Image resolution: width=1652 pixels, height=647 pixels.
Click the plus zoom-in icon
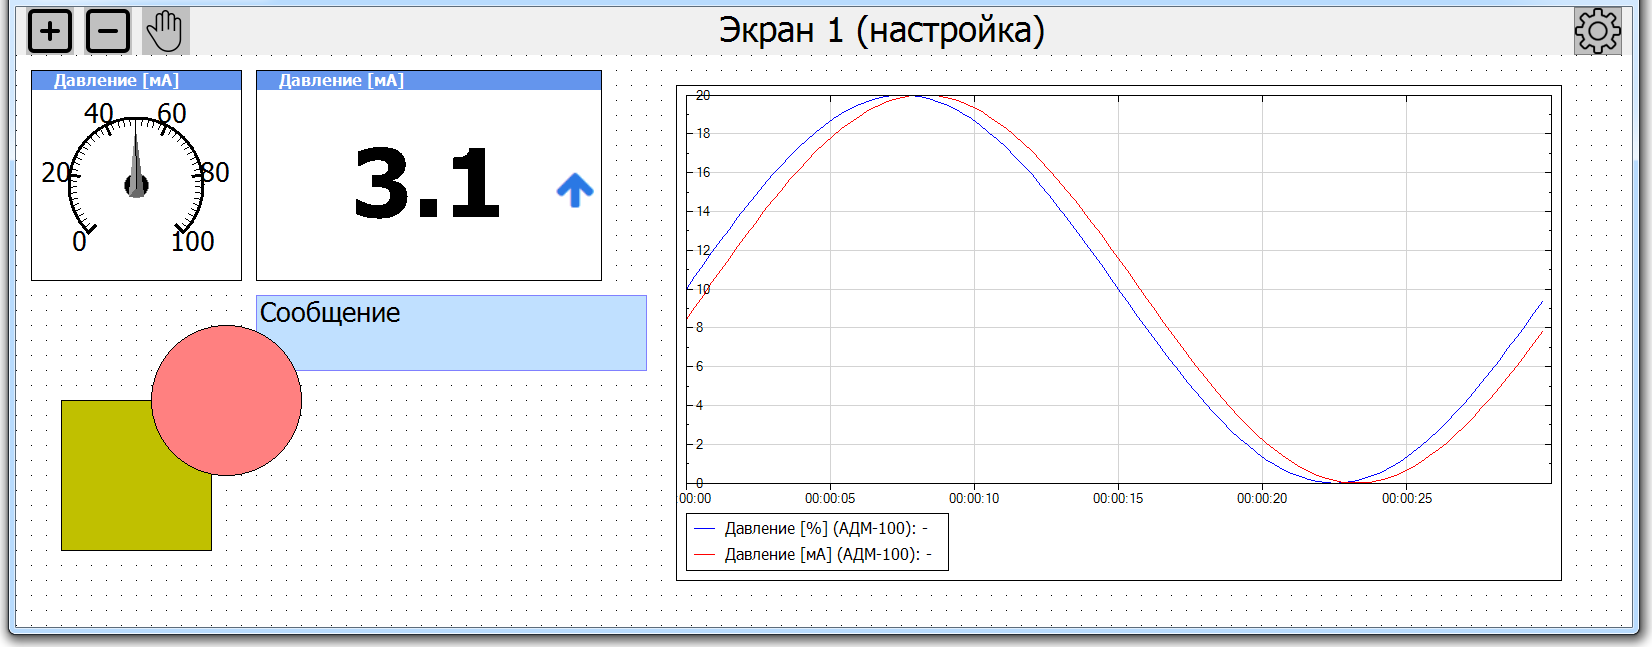(x=50, y=31)
